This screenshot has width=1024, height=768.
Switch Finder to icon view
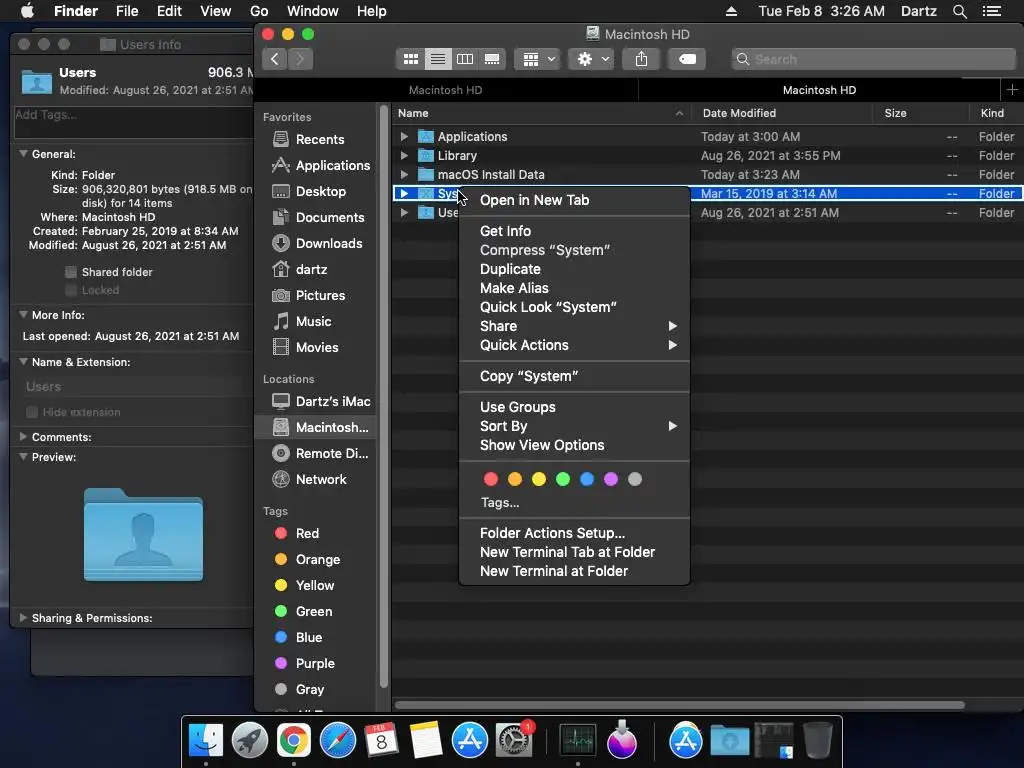(x=411, y=59)
